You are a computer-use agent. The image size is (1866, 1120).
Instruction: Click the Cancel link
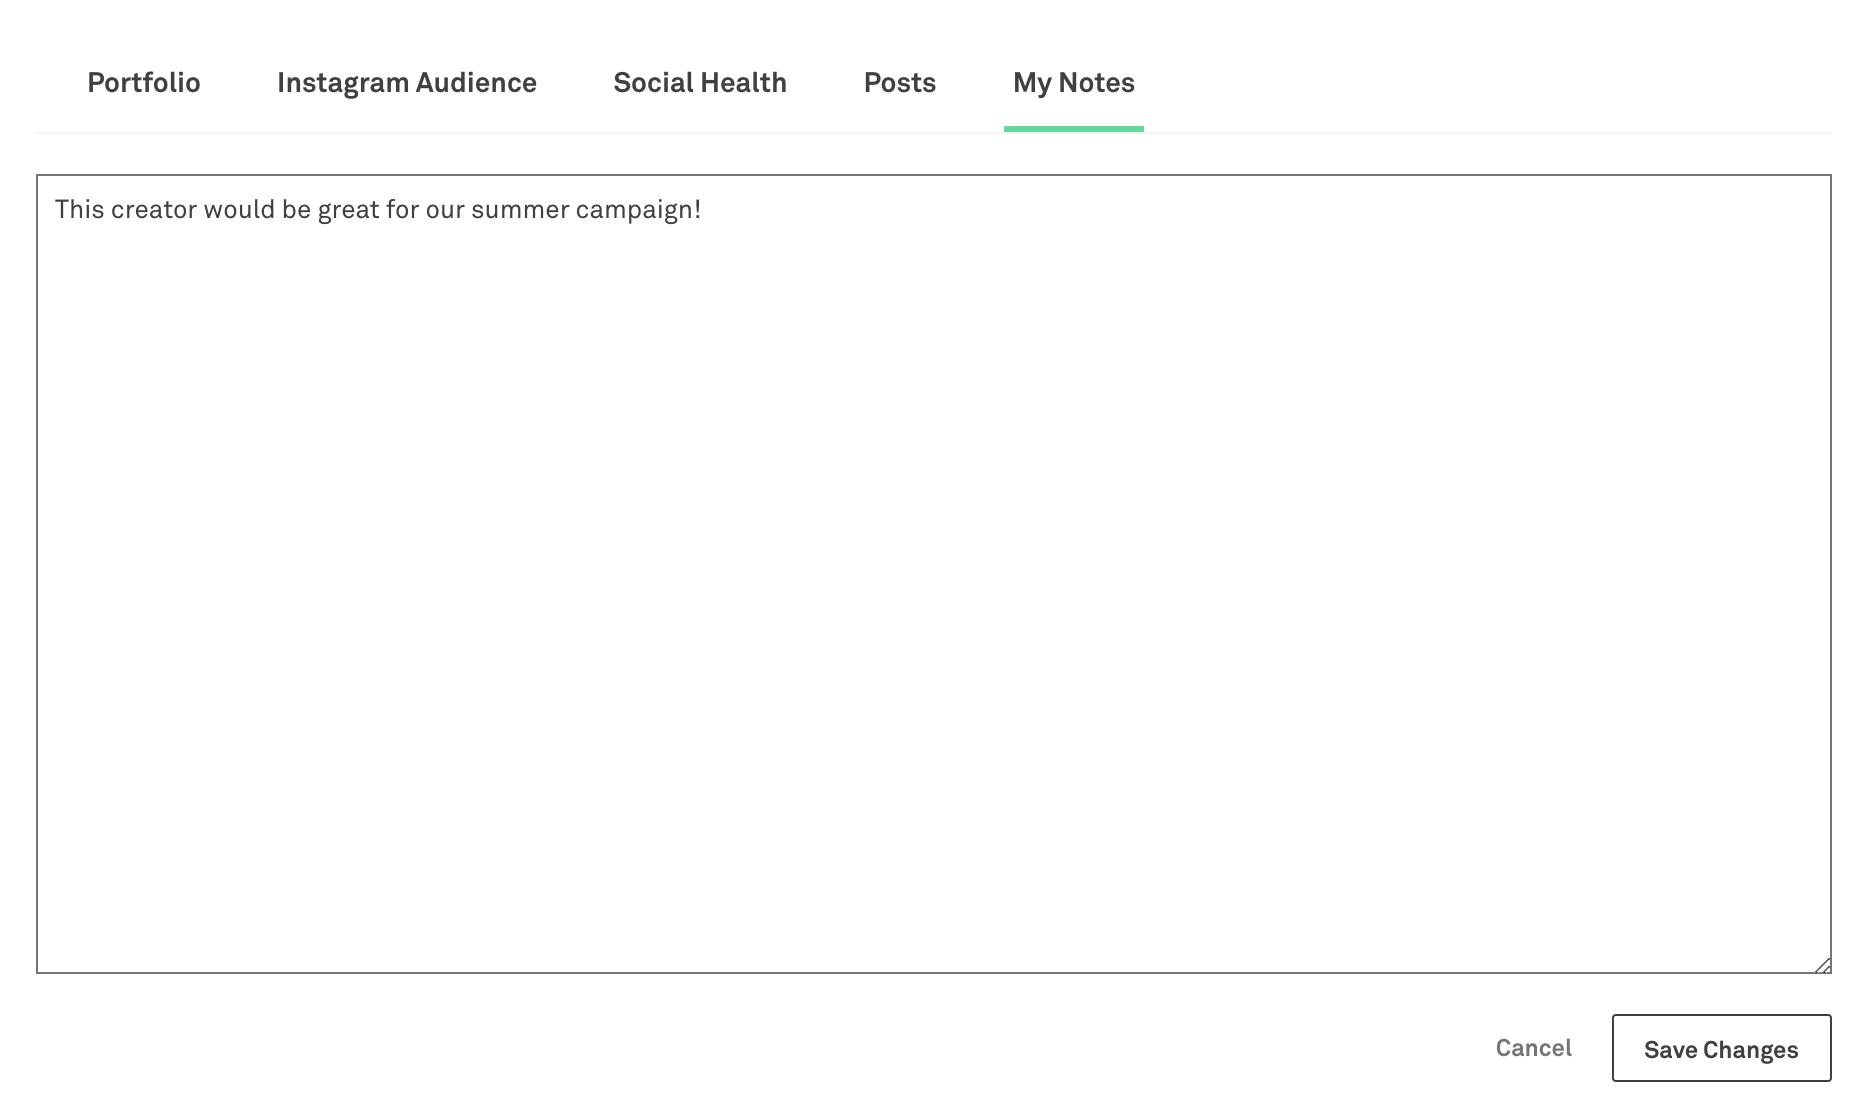[x=1533, y=1048]
